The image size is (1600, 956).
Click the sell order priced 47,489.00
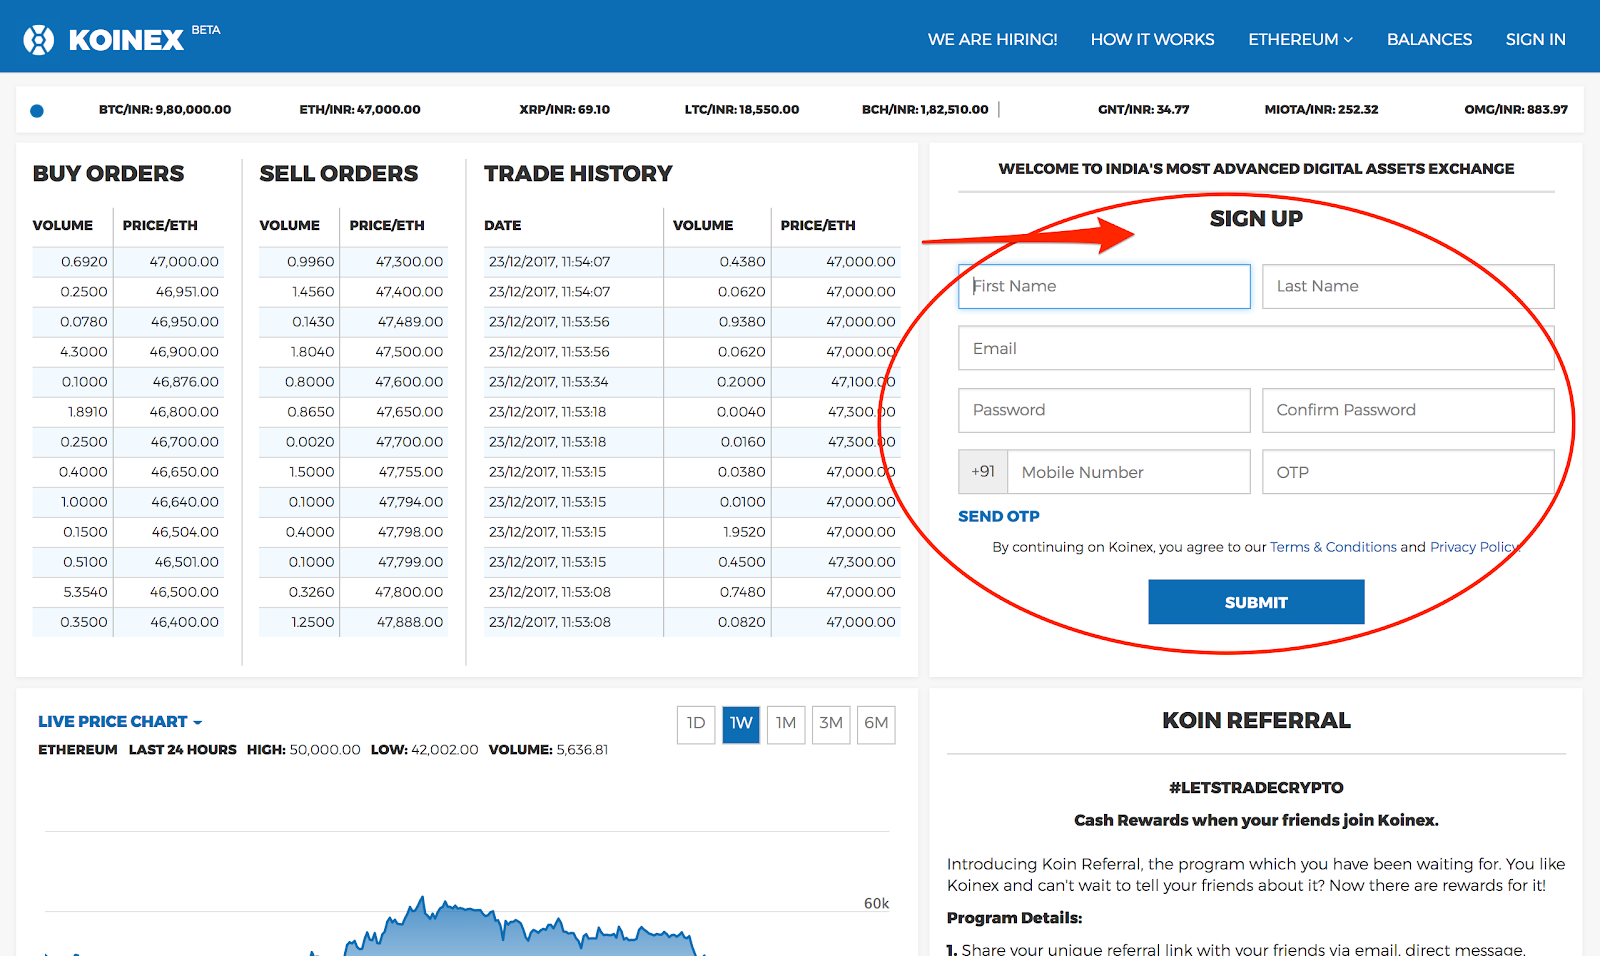[x=410, y=322]
